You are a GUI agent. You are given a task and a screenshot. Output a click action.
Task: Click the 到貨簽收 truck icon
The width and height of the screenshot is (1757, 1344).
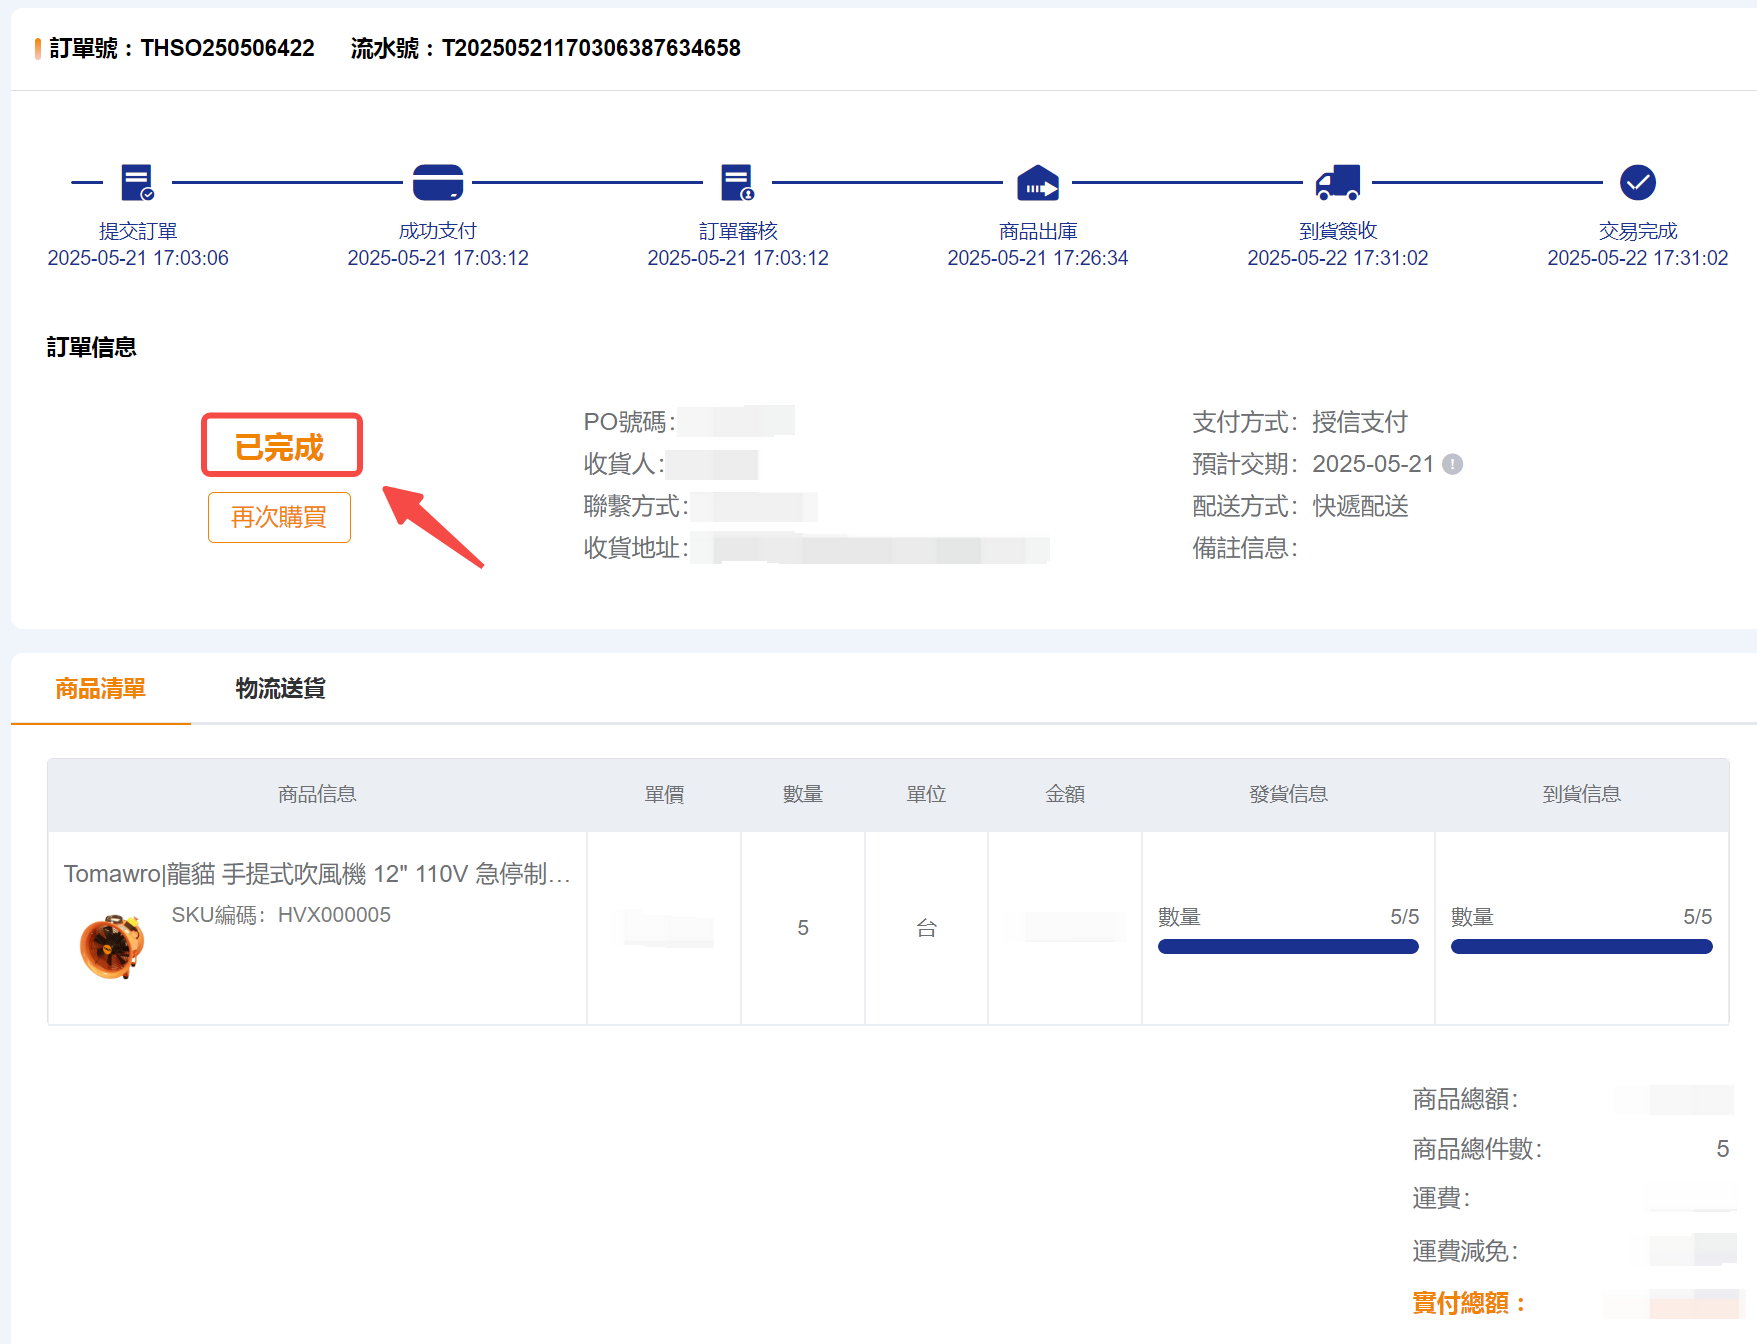pyautogui.click(x=1337, y=183)
